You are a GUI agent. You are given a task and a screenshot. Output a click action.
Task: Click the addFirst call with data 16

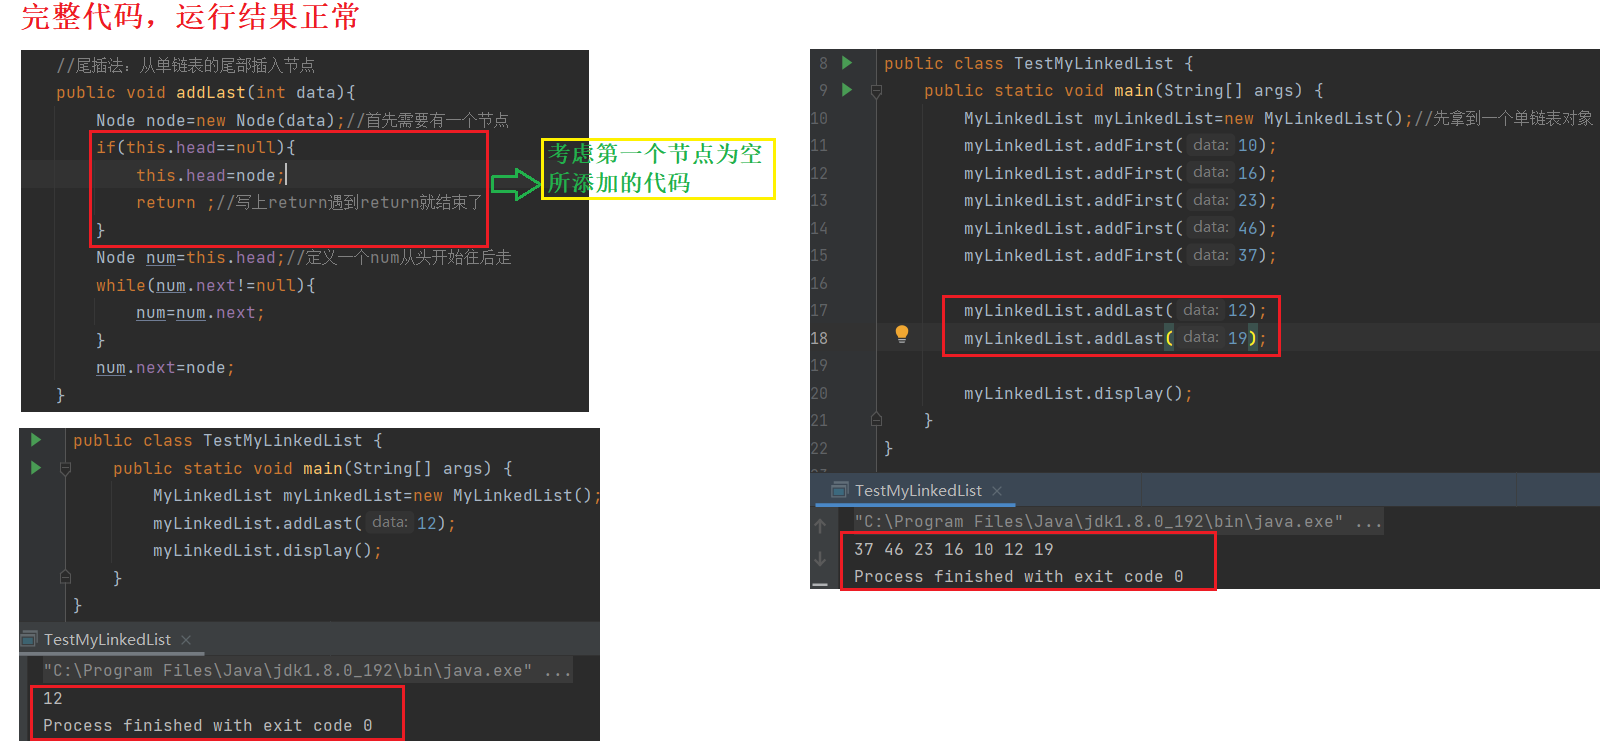click(x=1120, y=173)
